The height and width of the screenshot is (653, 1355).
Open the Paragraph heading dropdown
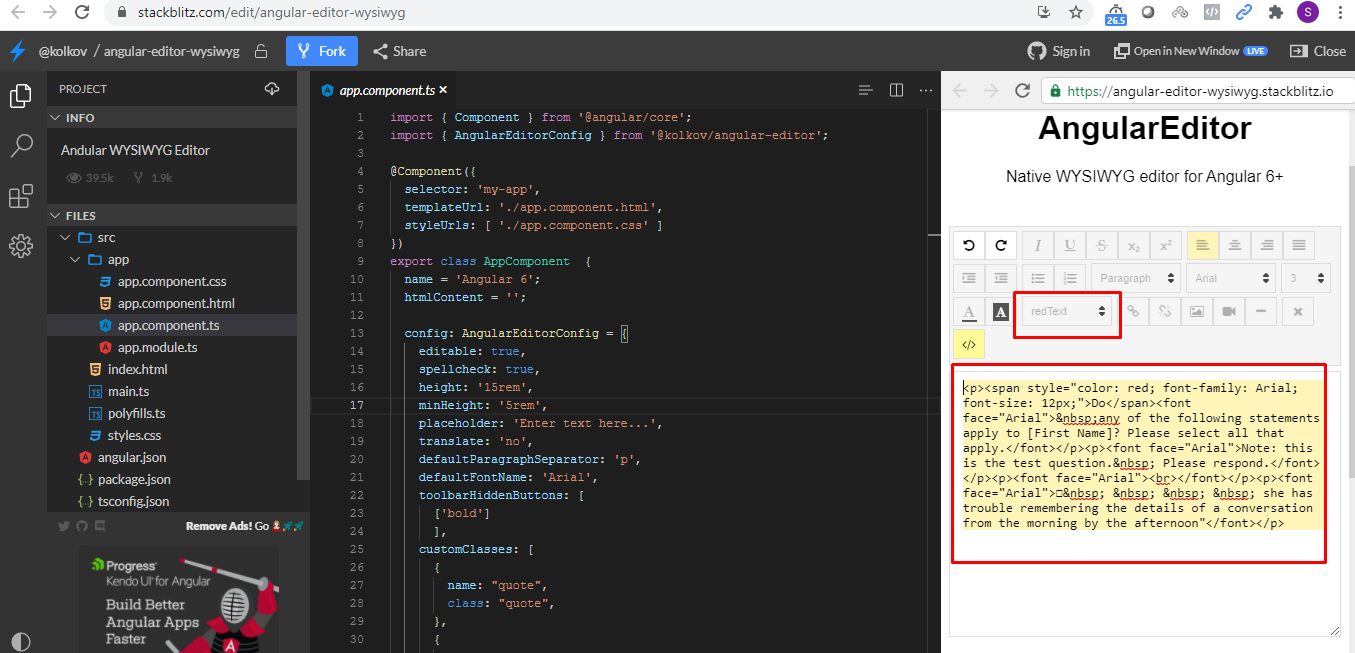pyautogui.click(x=1136, y=278)
